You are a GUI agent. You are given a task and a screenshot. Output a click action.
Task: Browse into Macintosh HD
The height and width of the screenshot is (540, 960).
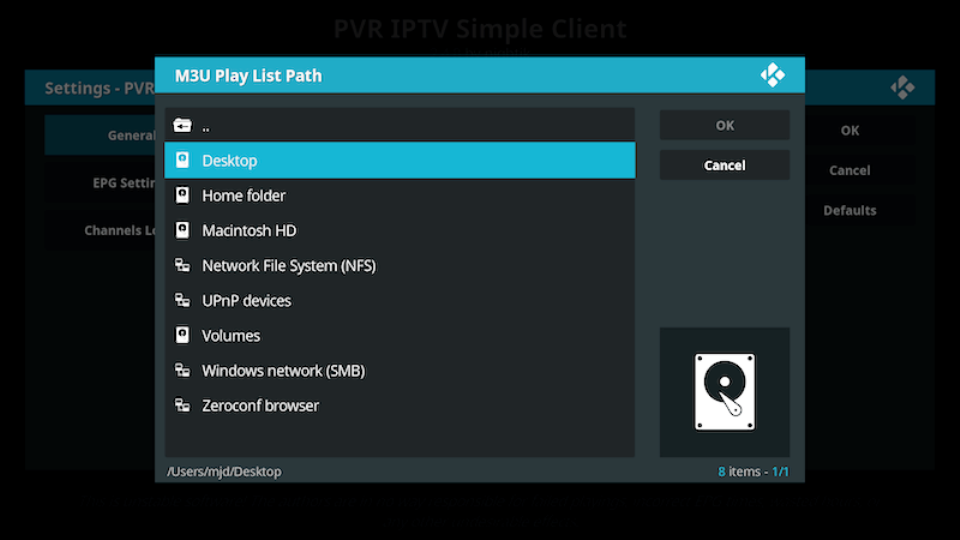tap(249, 231)
